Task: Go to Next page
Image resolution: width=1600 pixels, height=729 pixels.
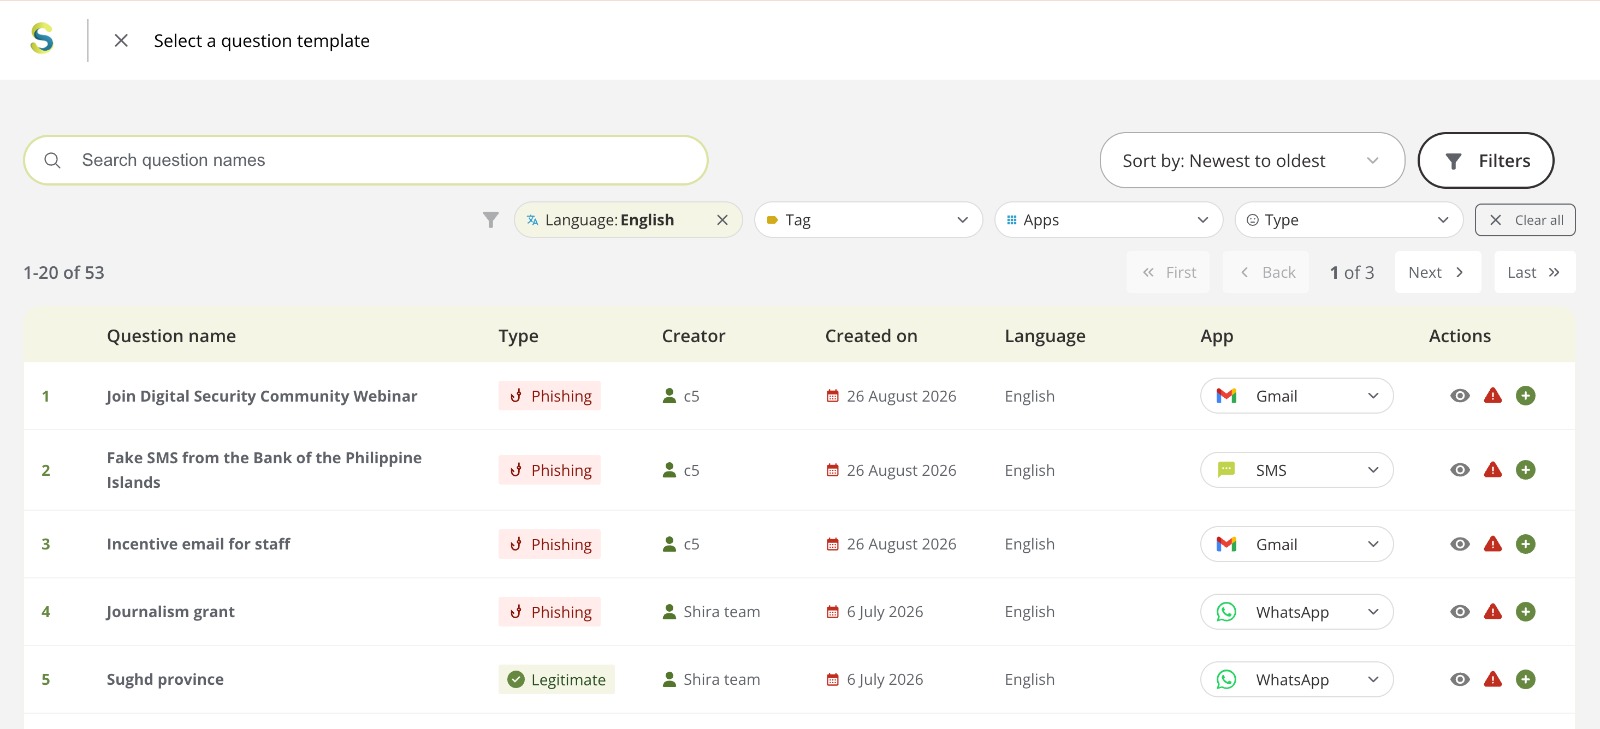Action: pos(1437,272)
